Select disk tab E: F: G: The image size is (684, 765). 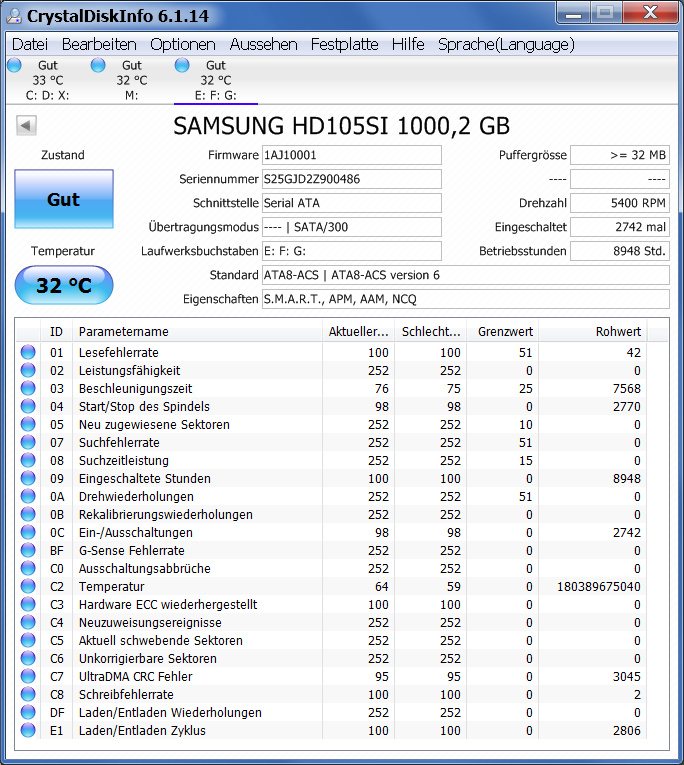(216, 80)
